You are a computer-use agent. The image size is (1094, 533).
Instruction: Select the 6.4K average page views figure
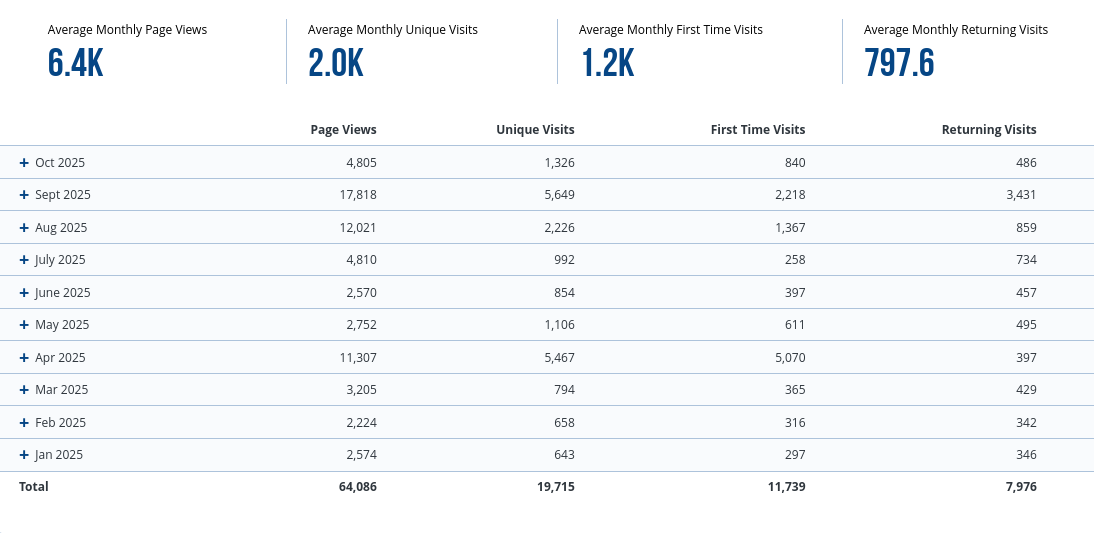click(75, 63)
